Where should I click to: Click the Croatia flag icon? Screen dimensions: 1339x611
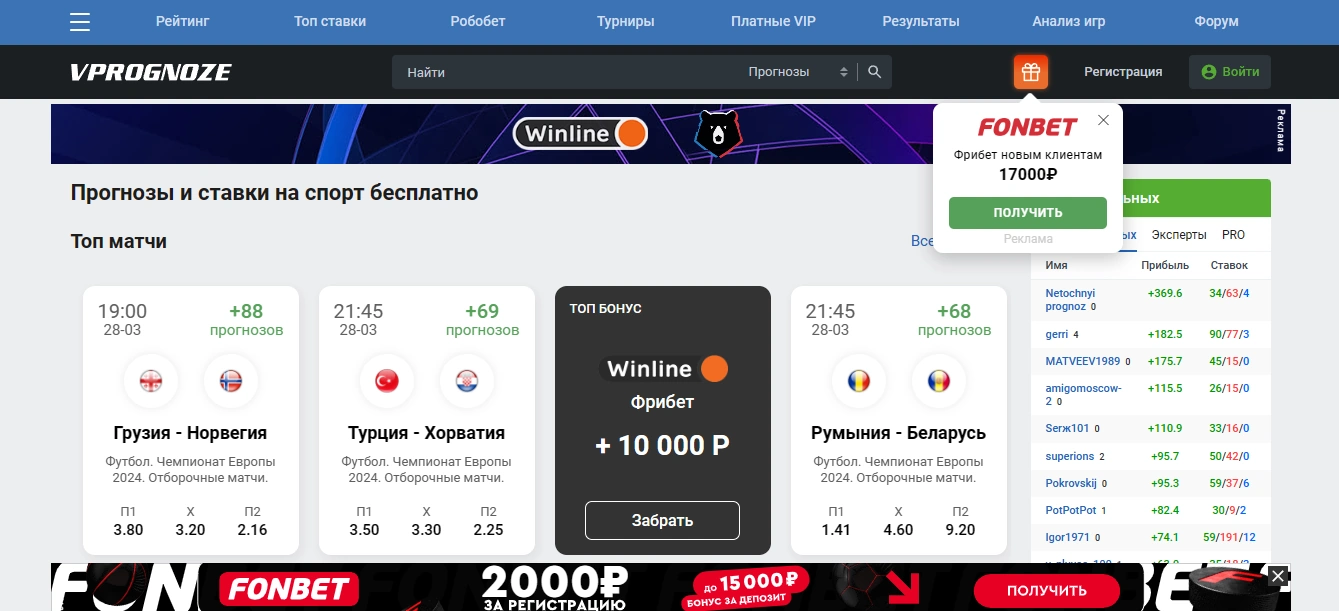pos(467,381)
